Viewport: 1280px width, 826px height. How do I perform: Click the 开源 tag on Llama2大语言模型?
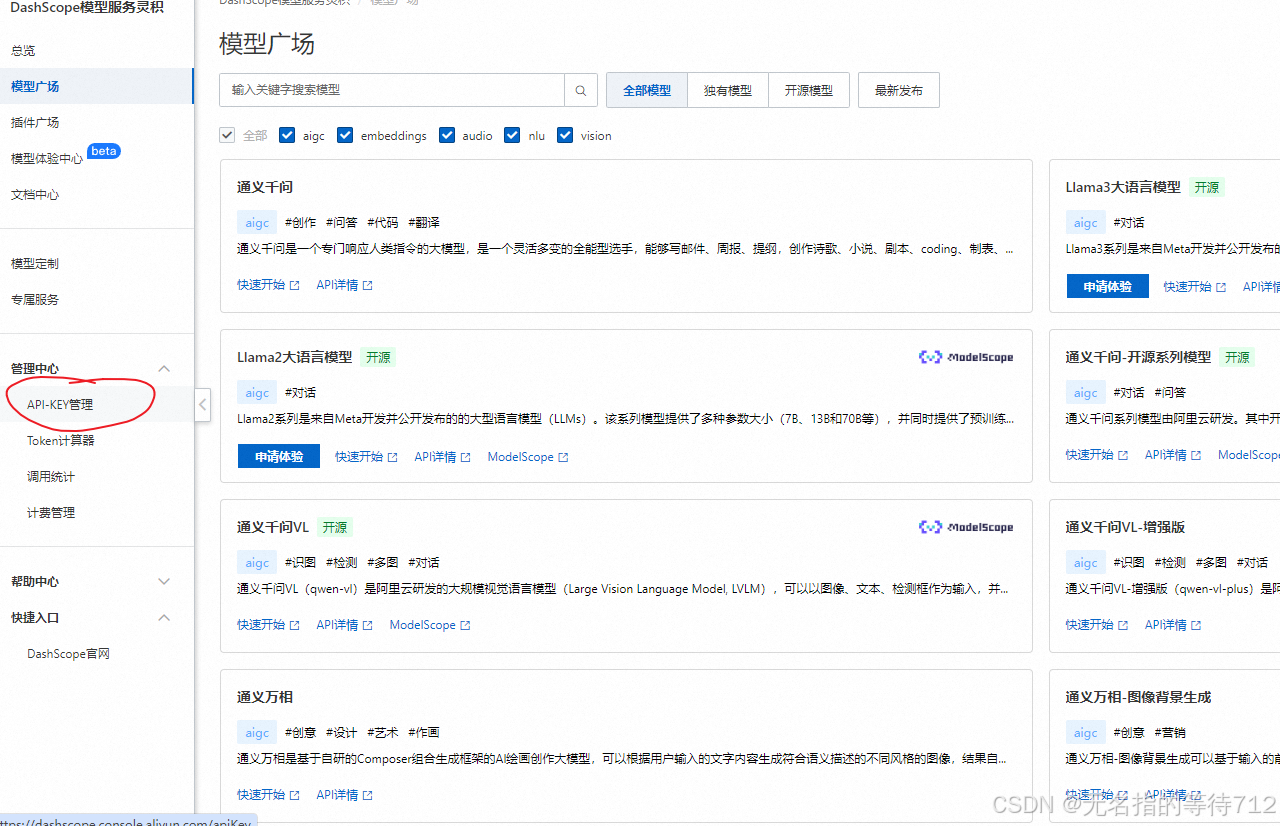[x=378, y=357]
